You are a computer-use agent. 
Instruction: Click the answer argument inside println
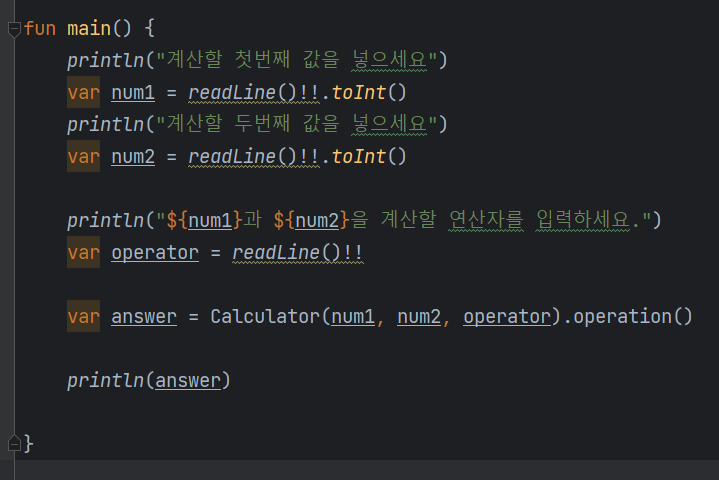pos(188,381)
